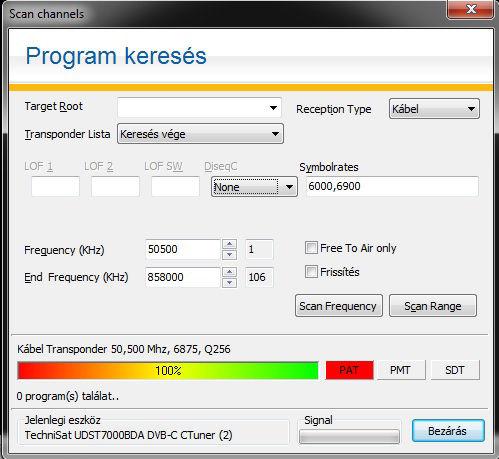Click the '0 program(s) találat..' text
The height and width of the screenshot is (459, 499).
[68, 396]
